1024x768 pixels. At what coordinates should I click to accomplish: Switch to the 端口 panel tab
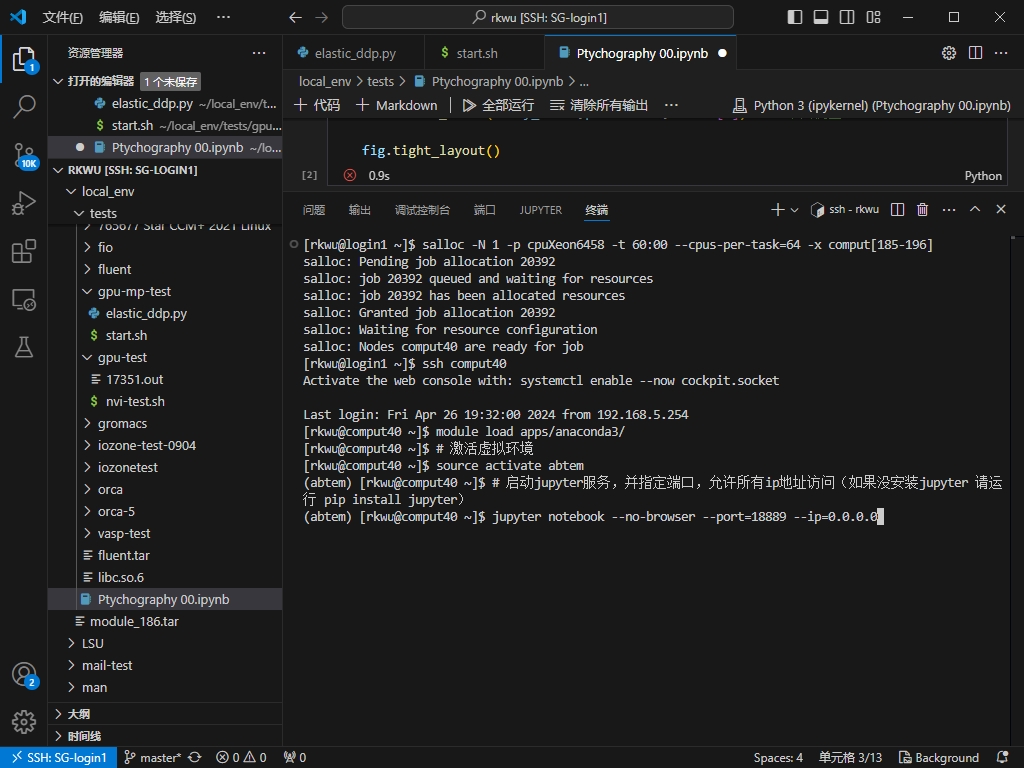[x=485, y=210]
